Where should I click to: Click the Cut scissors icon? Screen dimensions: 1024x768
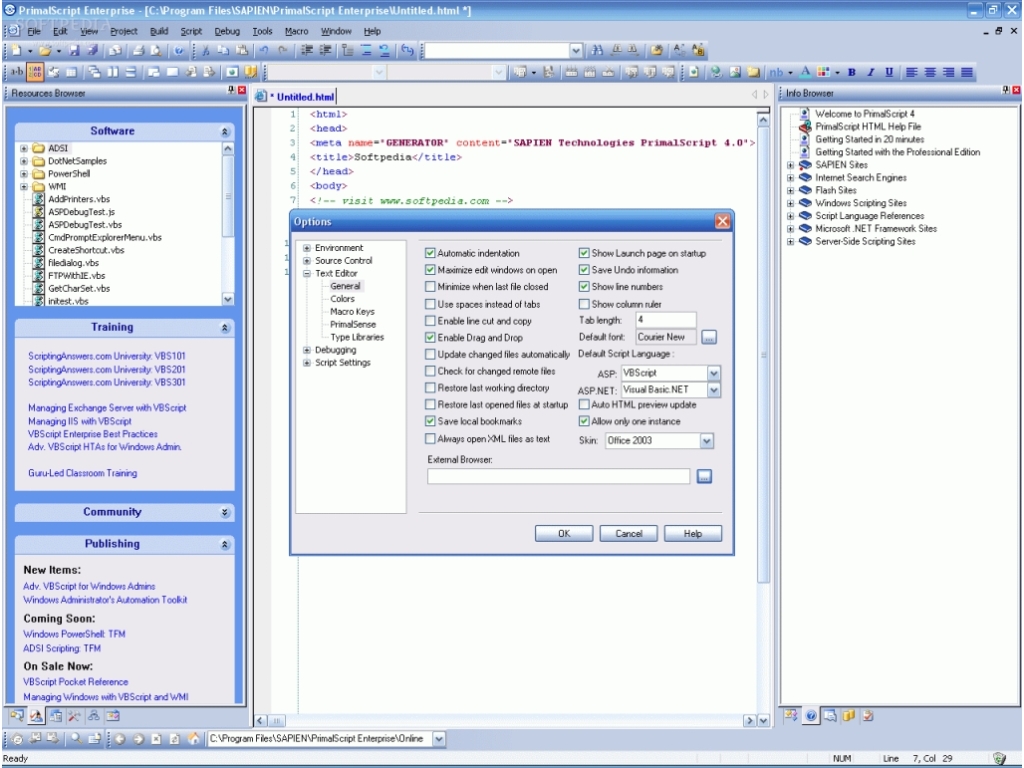205,50
